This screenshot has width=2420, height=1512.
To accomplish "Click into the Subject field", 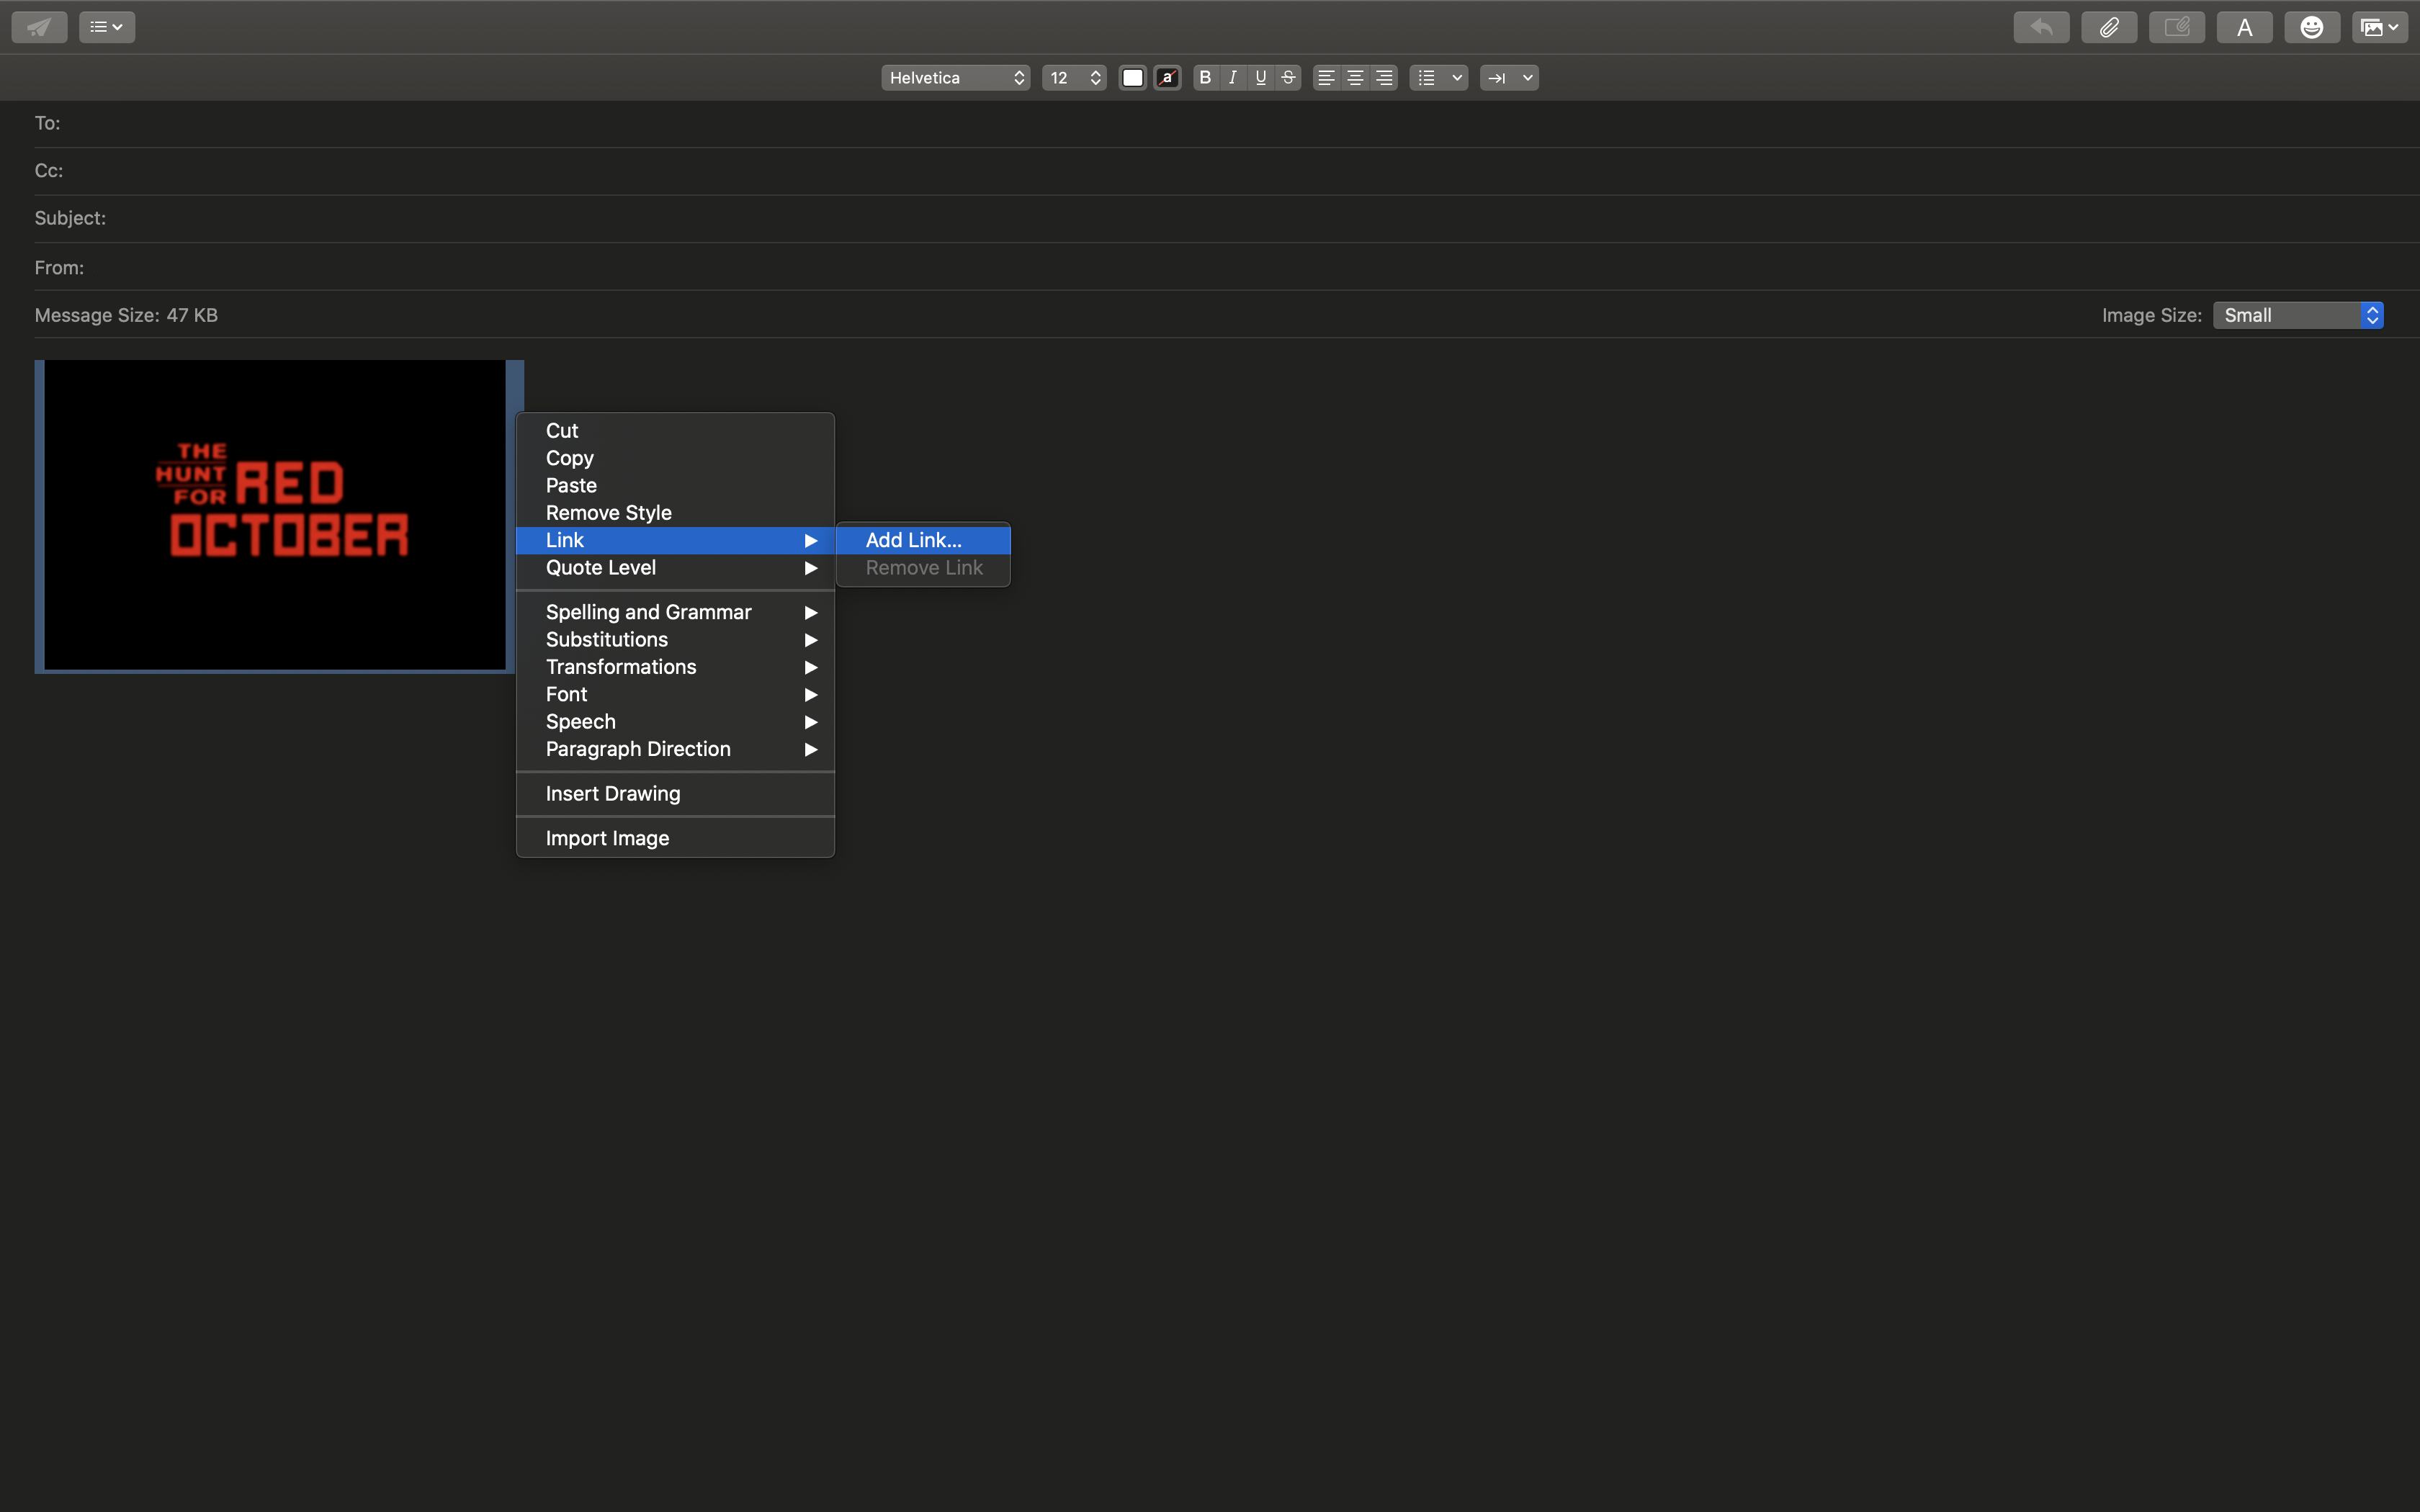I will [x=1200, y=218].
